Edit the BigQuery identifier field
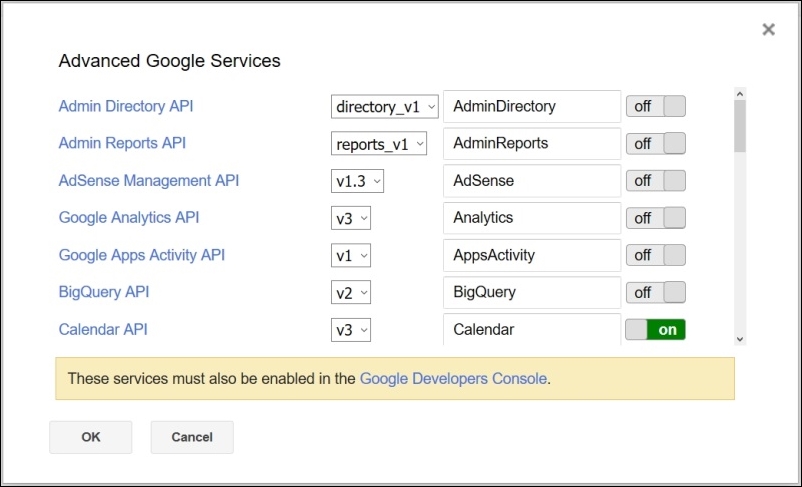 point(532,292)
